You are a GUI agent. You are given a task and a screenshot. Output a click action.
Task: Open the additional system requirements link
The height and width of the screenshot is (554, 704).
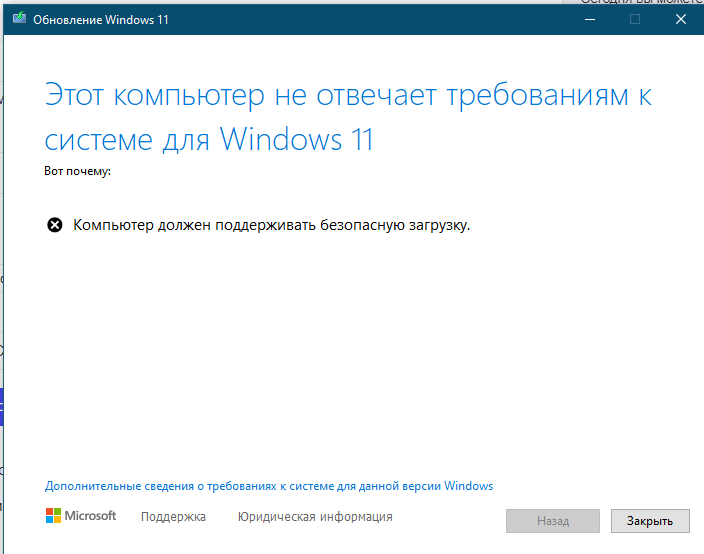tap(269, 486)
